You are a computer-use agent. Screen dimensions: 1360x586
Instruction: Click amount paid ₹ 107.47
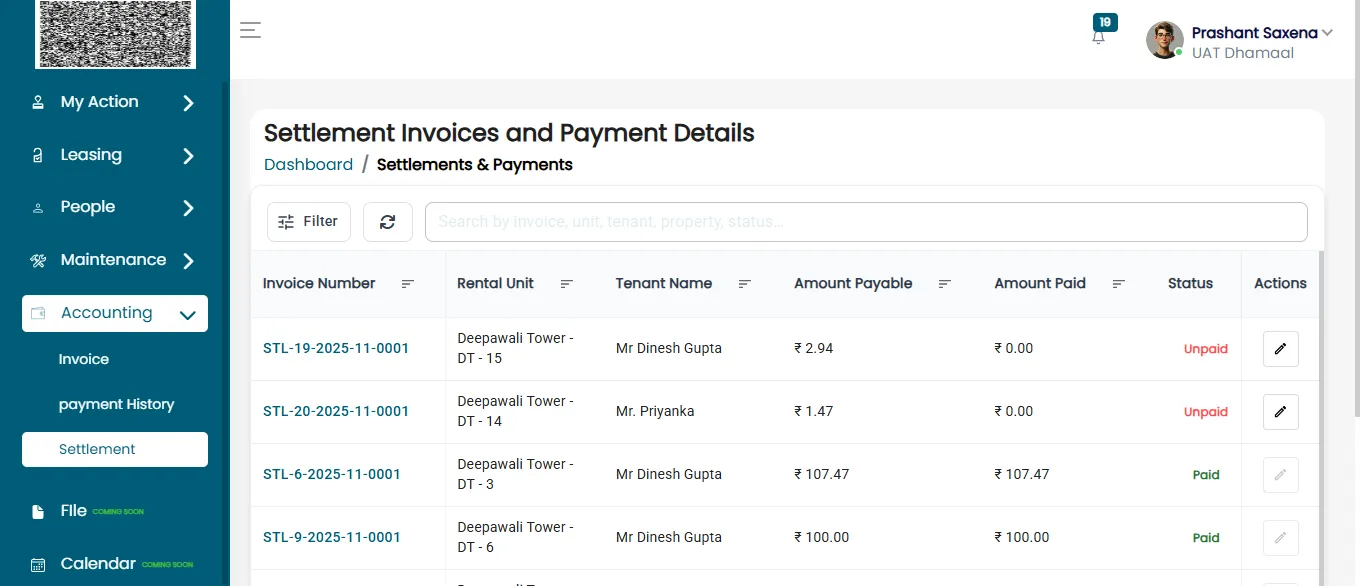point(1022,475)
